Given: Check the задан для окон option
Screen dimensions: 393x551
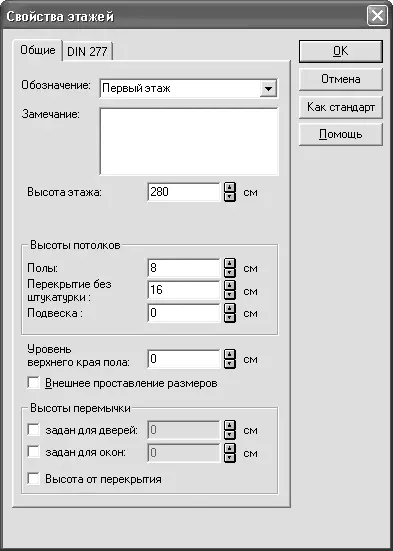Looking at the screenshot, I should tap(33, 452).
